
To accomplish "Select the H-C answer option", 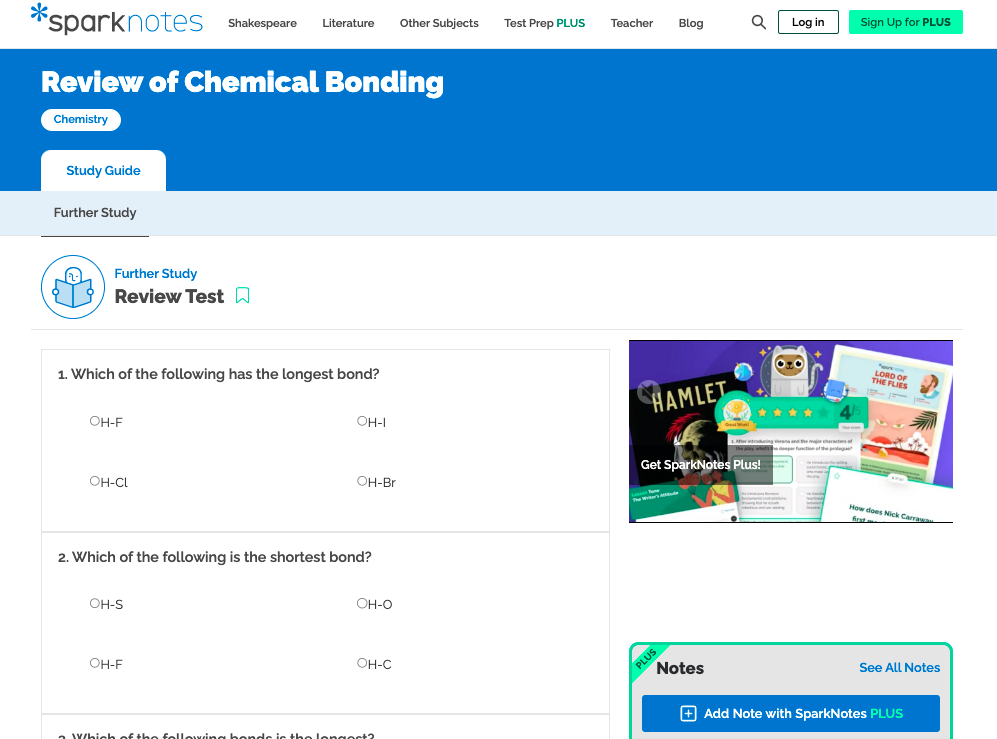I will (361, 663).
